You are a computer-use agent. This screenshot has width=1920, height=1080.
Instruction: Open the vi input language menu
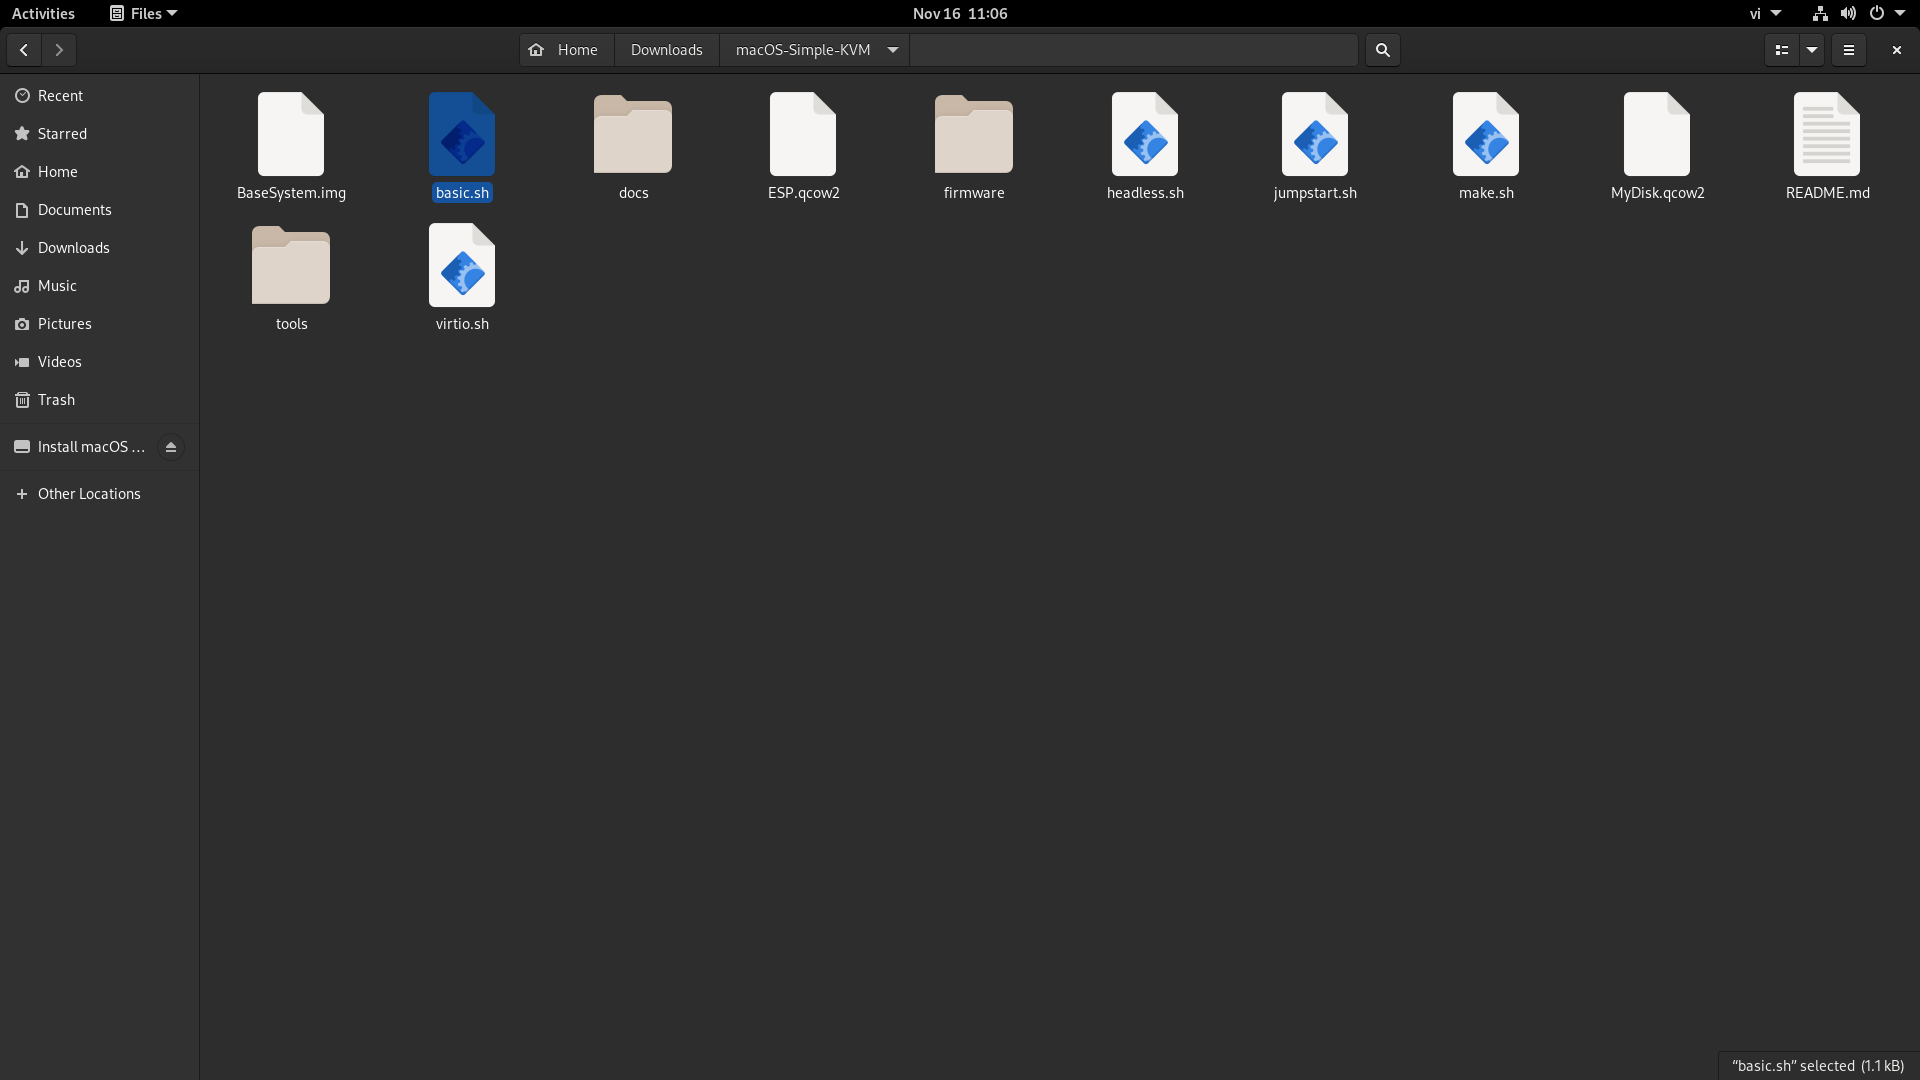[x=1764, y=13]
